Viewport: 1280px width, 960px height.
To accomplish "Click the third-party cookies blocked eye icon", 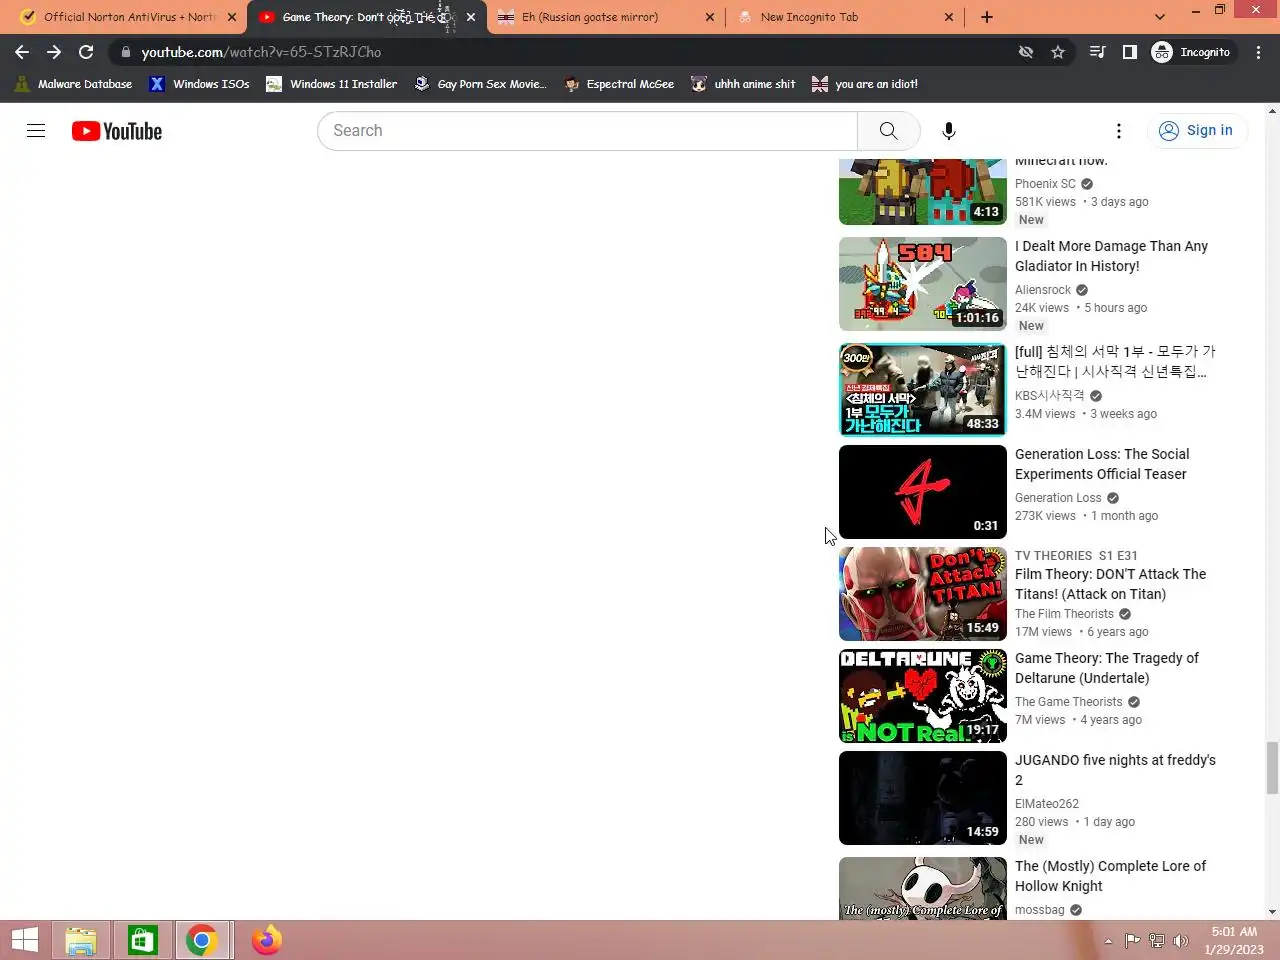I will coord(1026,52).
